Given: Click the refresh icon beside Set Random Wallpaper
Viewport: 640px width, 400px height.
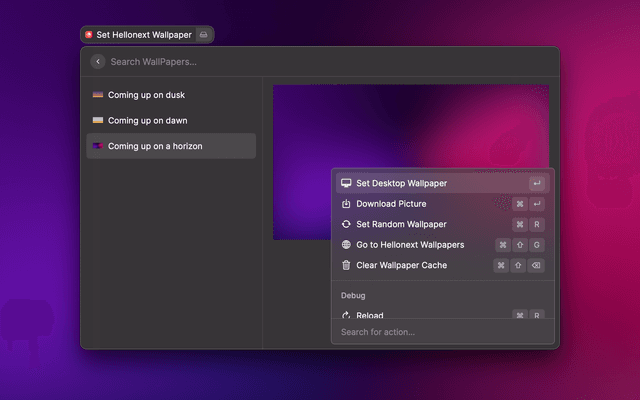Looking at the screenshot, I should 346,225.
